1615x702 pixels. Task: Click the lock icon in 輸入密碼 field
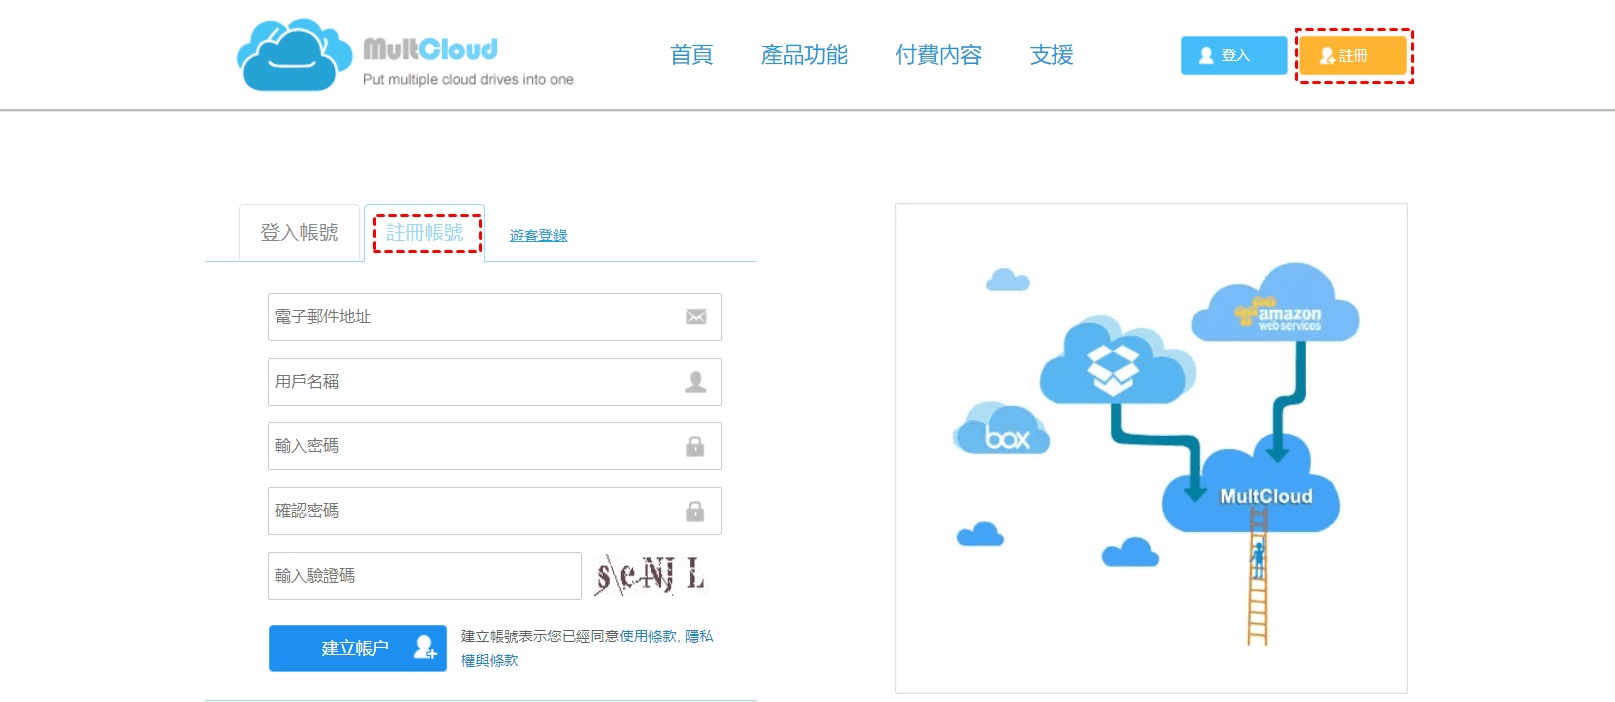(695, 446)
